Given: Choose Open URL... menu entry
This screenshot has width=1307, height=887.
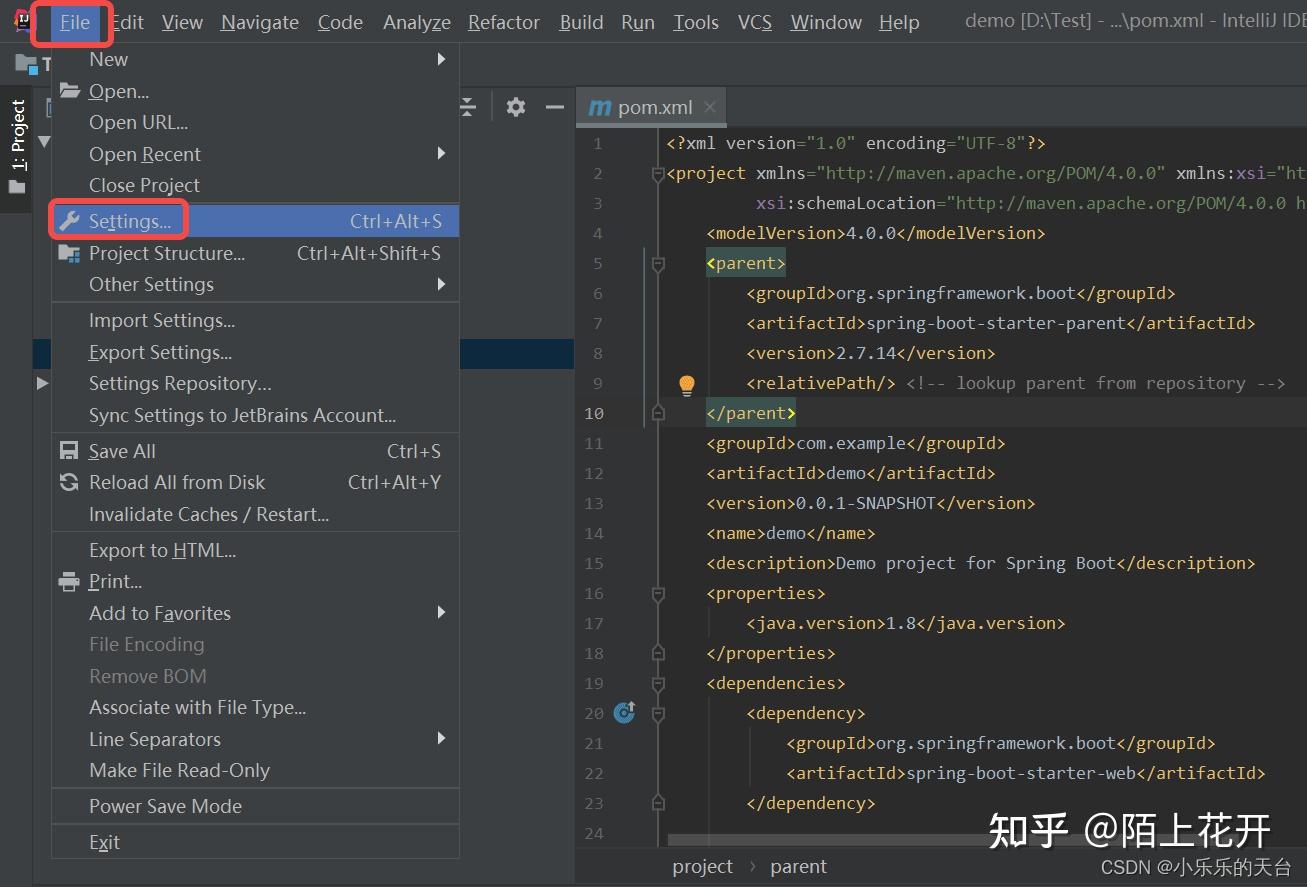Looking at the screenshot, I should point(255,122).
